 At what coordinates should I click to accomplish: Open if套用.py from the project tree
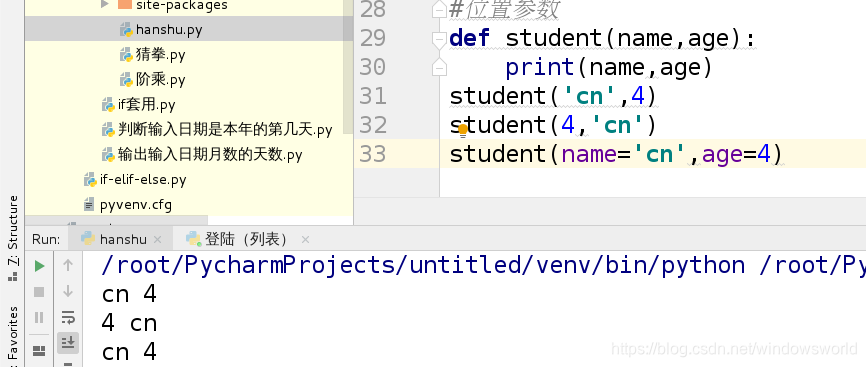tap(146, 104)
